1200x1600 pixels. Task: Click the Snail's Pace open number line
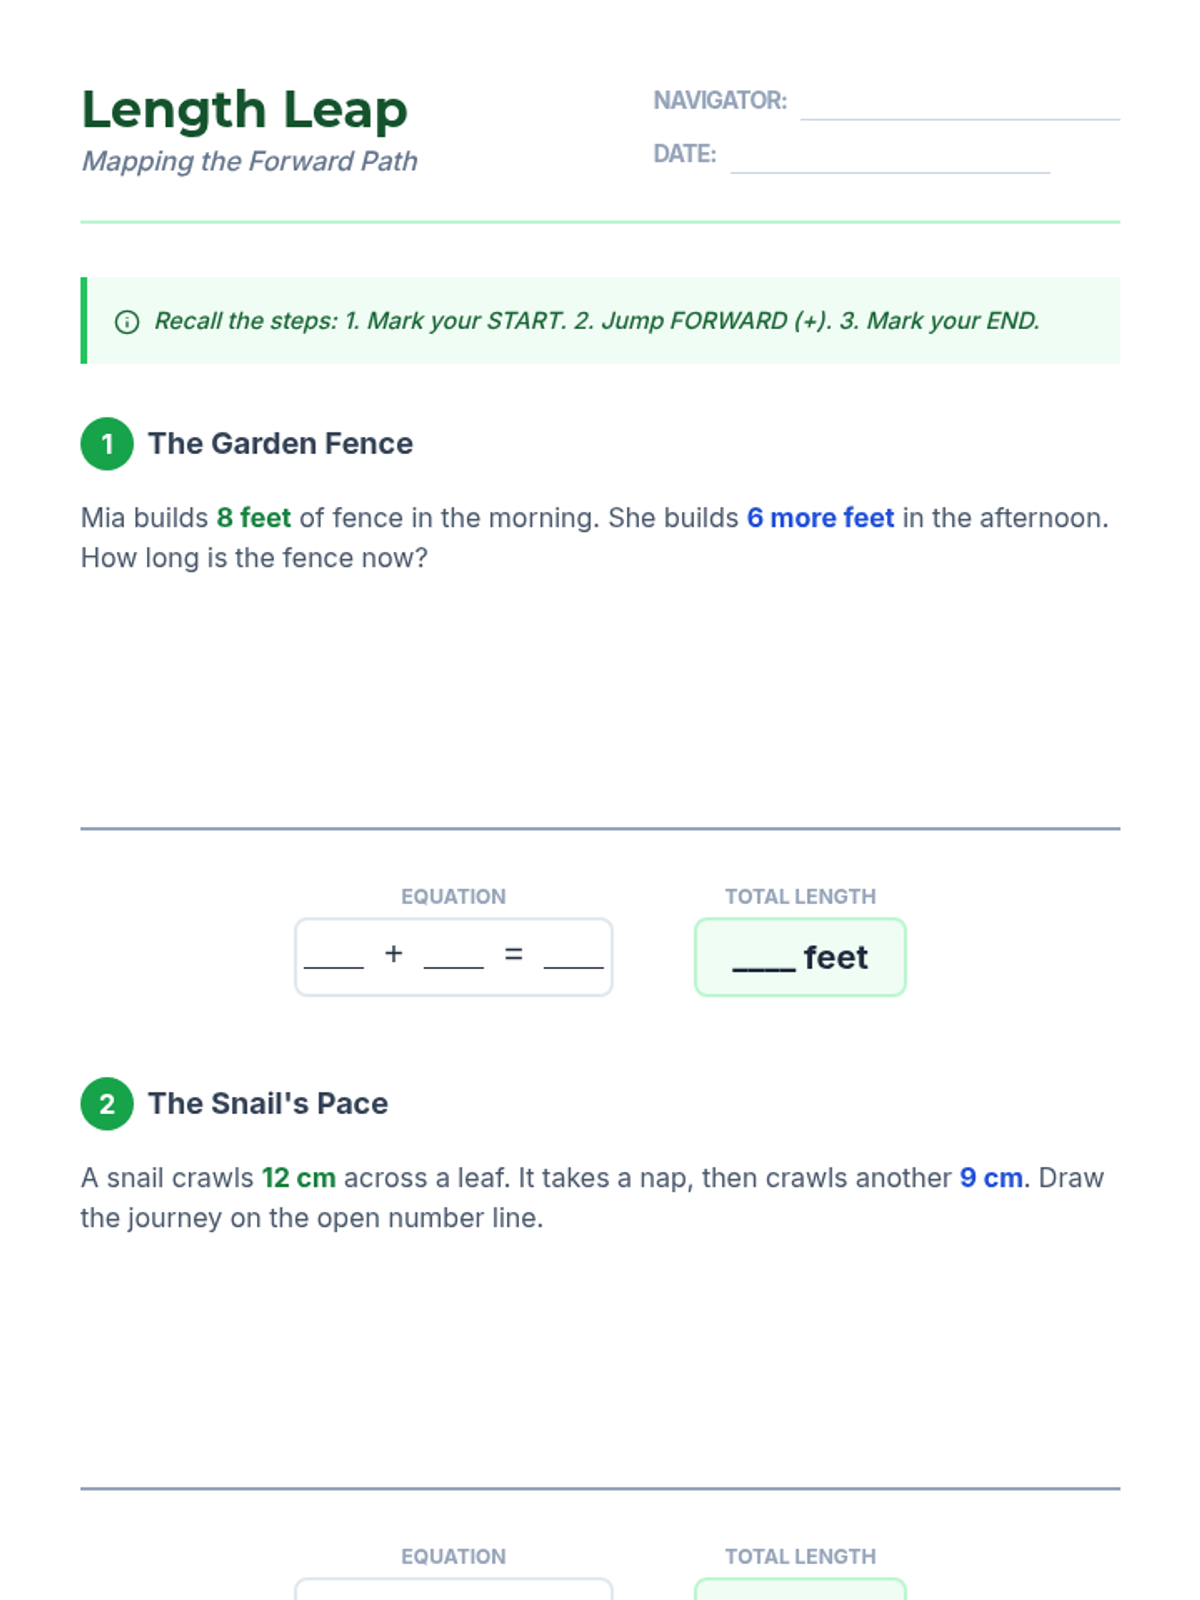[x=600, y=1488]
